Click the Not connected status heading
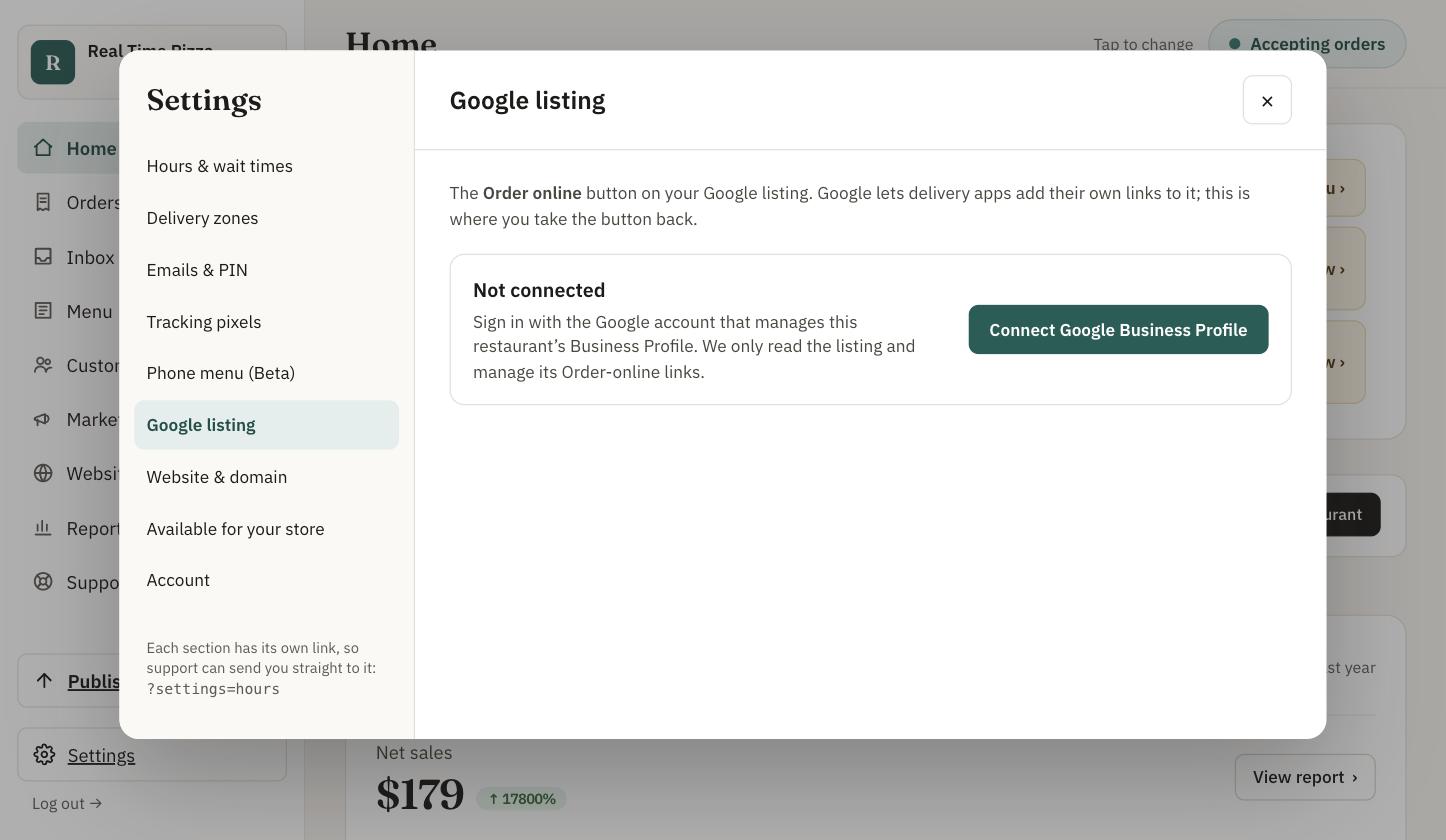Screen dimensions: 1446x840 click(539, 290)
